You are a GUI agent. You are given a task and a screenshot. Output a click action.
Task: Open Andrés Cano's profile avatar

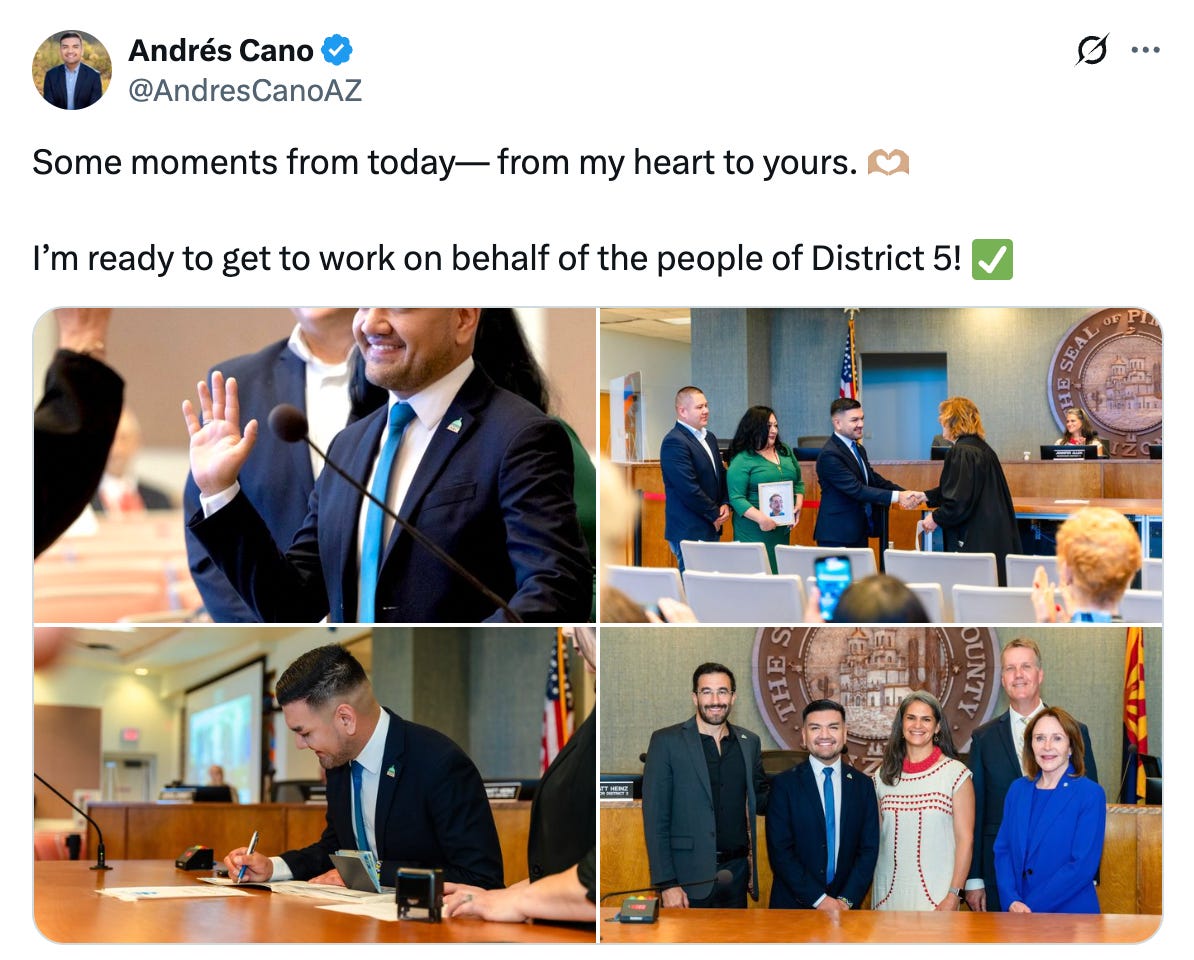coord(72,70)
